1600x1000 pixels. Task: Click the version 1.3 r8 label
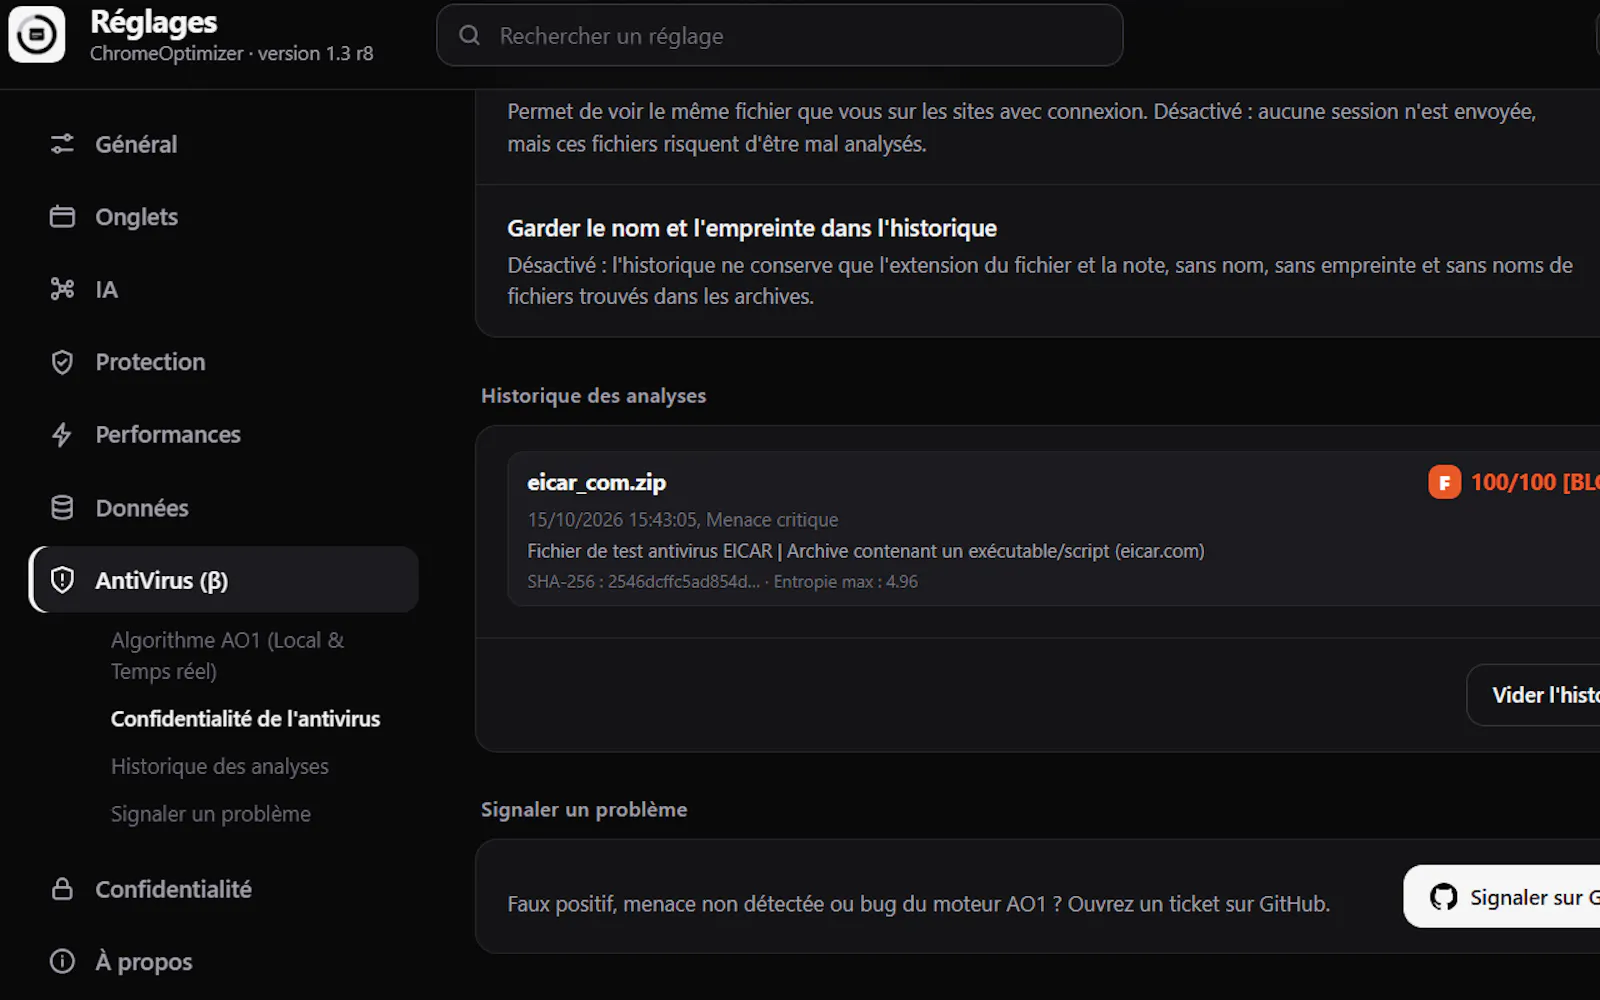coord(316,54)
